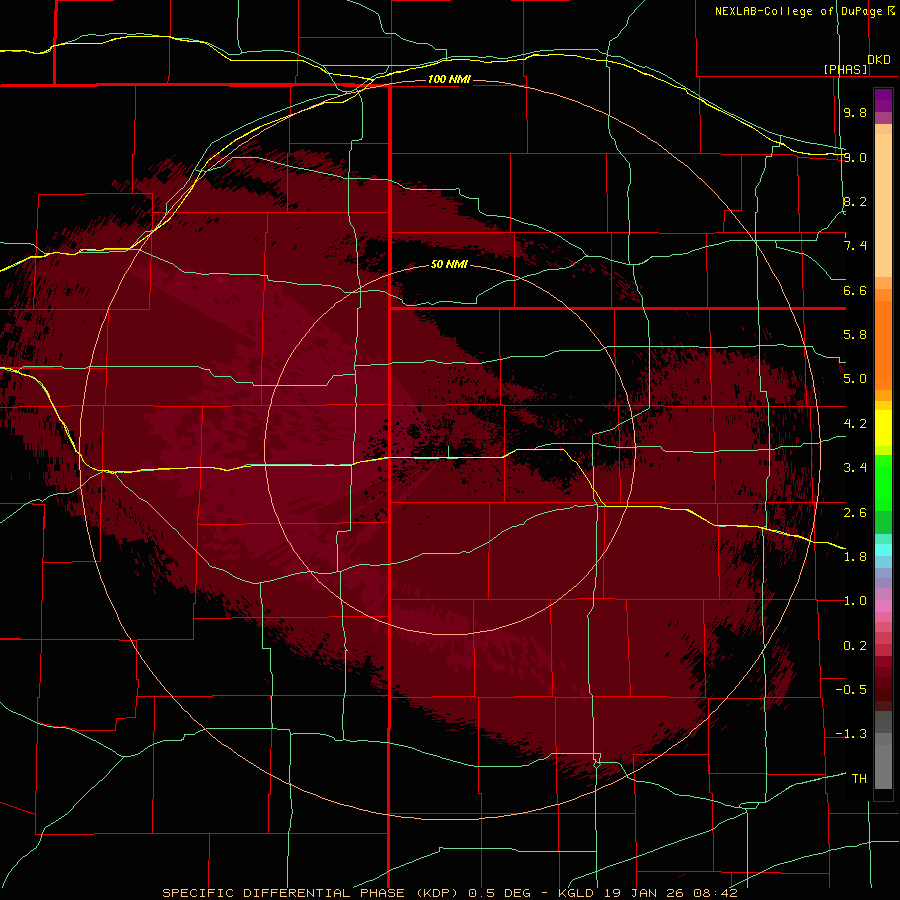Screen dimensions: 900x900
Task: Select the 1.8 legend value
Action: [855, 557]
